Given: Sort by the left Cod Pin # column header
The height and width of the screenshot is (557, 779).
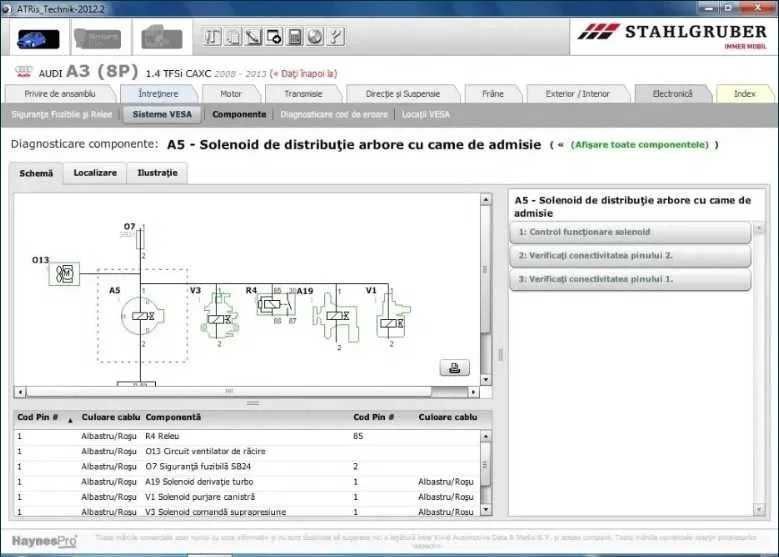Looking at the screenshot, I should click(38, 417).
